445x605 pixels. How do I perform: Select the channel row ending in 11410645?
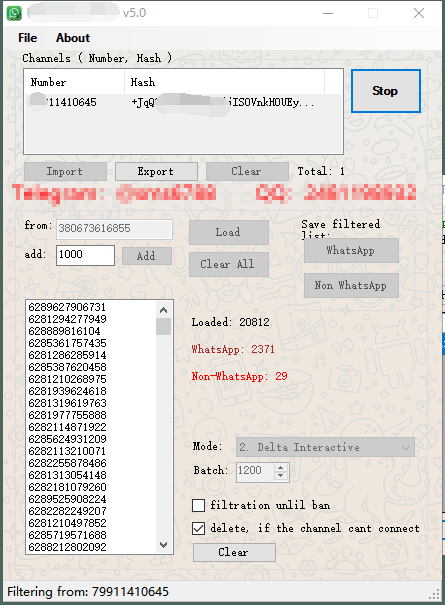pyautogui.click(x=183, y=102)
